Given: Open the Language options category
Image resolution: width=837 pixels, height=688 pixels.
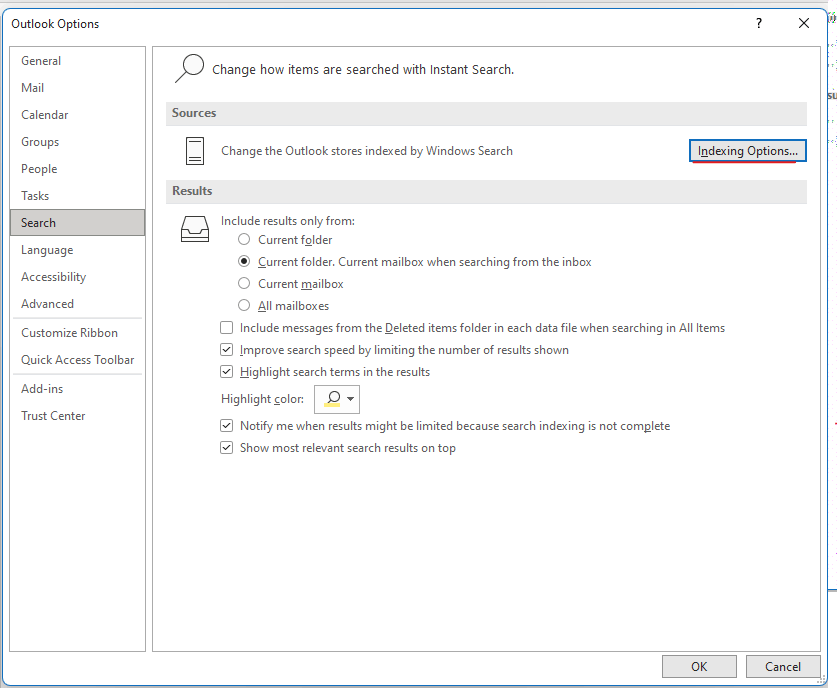Looking at the screenshot, I should [77, 250].
